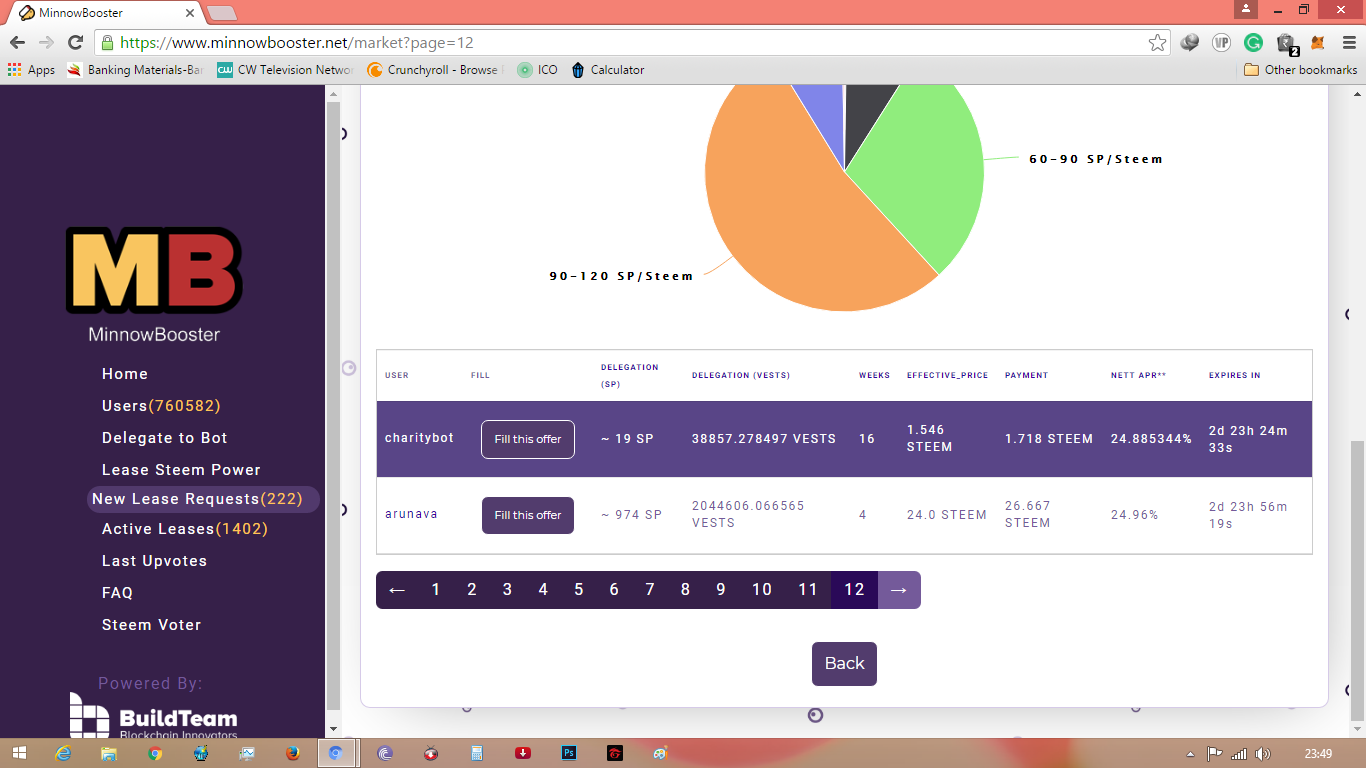Screen dimensions: 1366x768
Task: Click the Back button below pagination
Action: click(844, 664)
